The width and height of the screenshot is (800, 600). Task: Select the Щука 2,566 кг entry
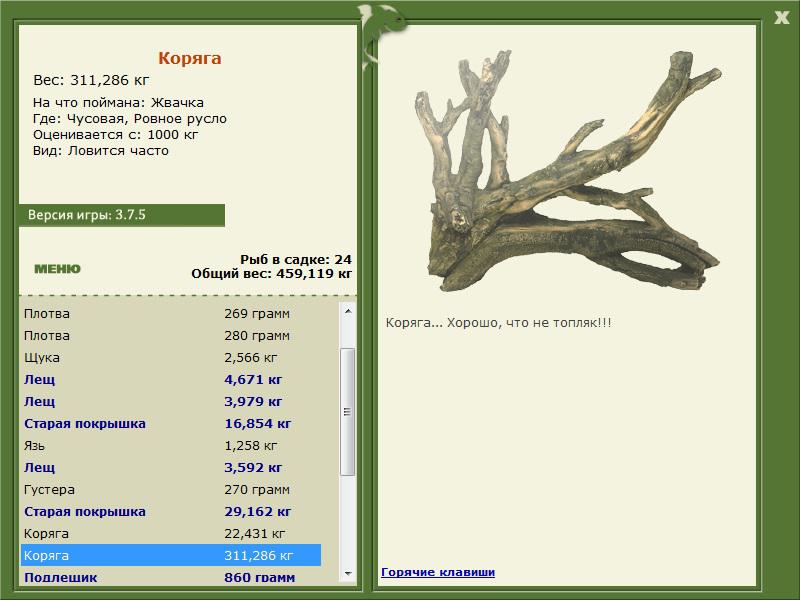(x=171, y=357)
